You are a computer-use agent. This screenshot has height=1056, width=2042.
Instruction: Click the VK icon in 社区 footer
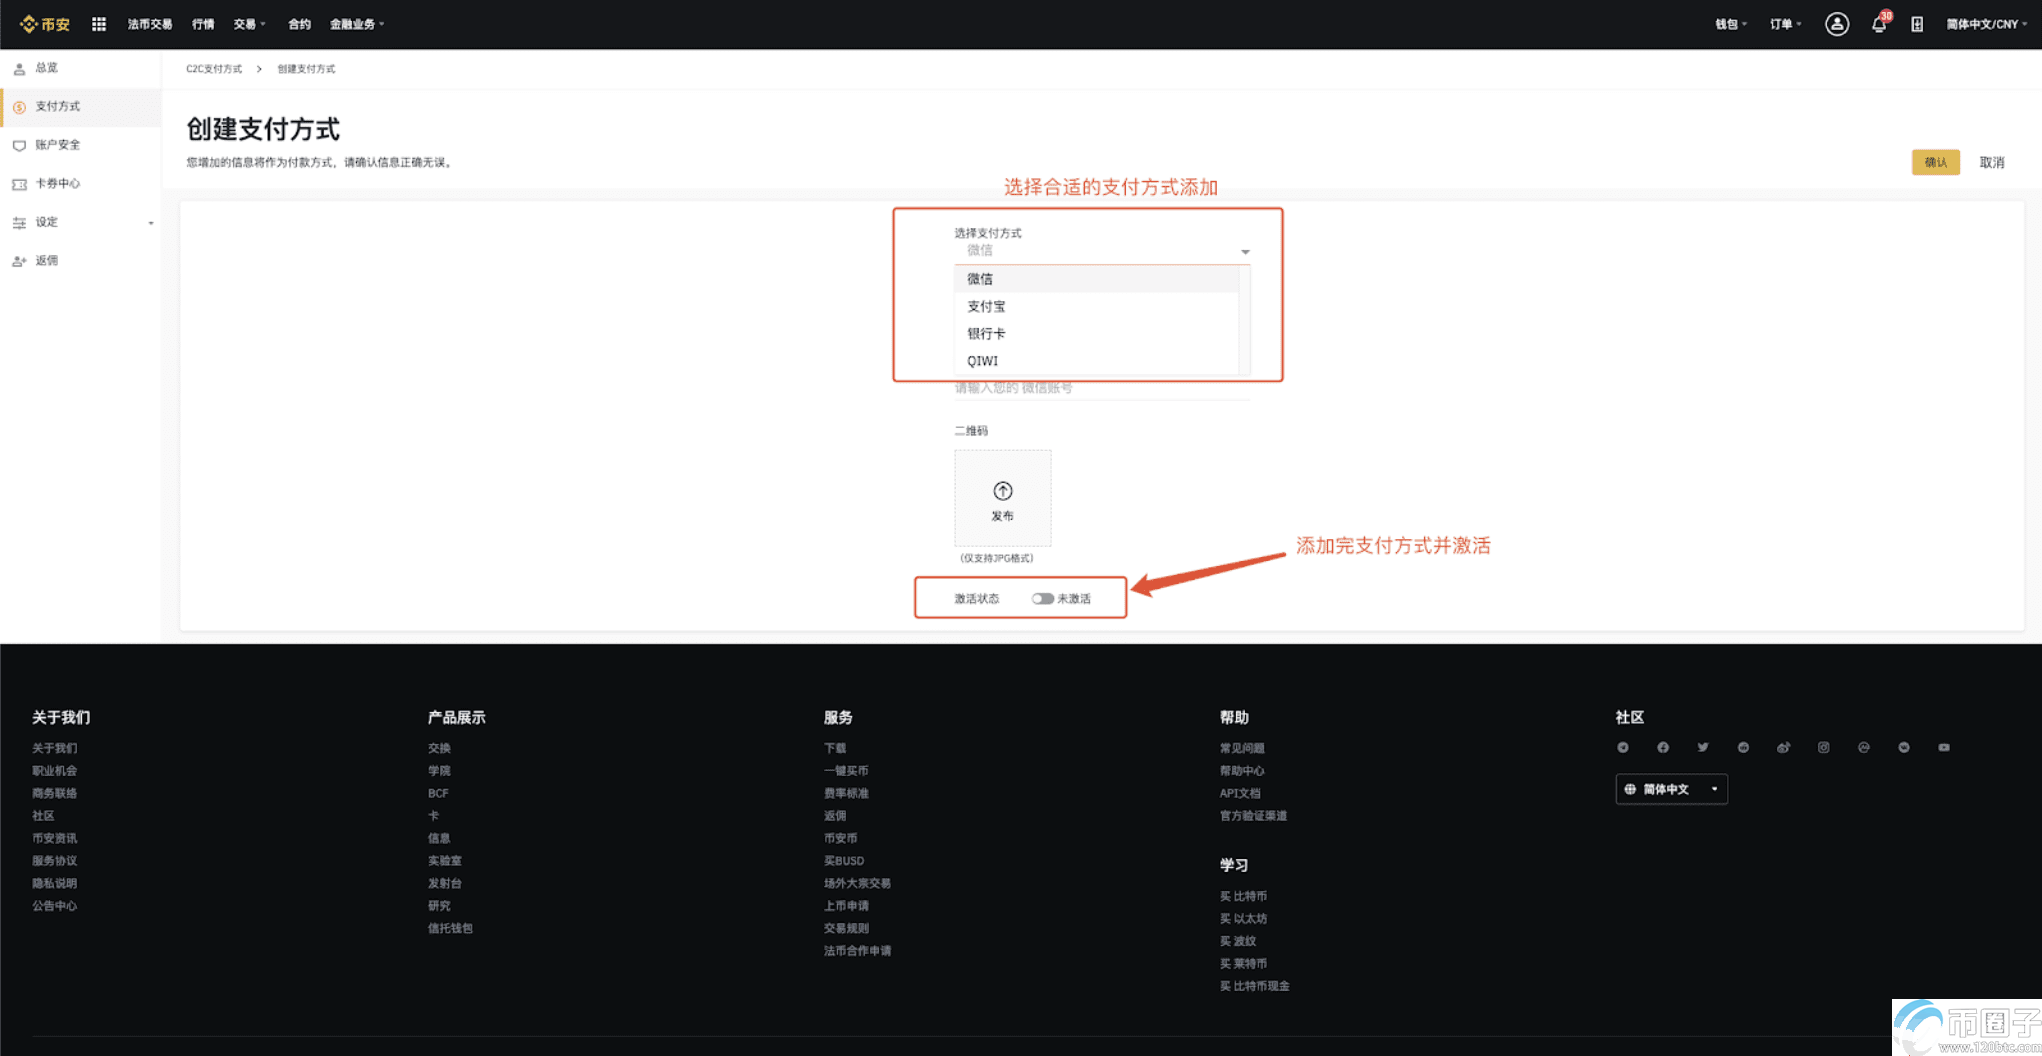coord(1904,748)
